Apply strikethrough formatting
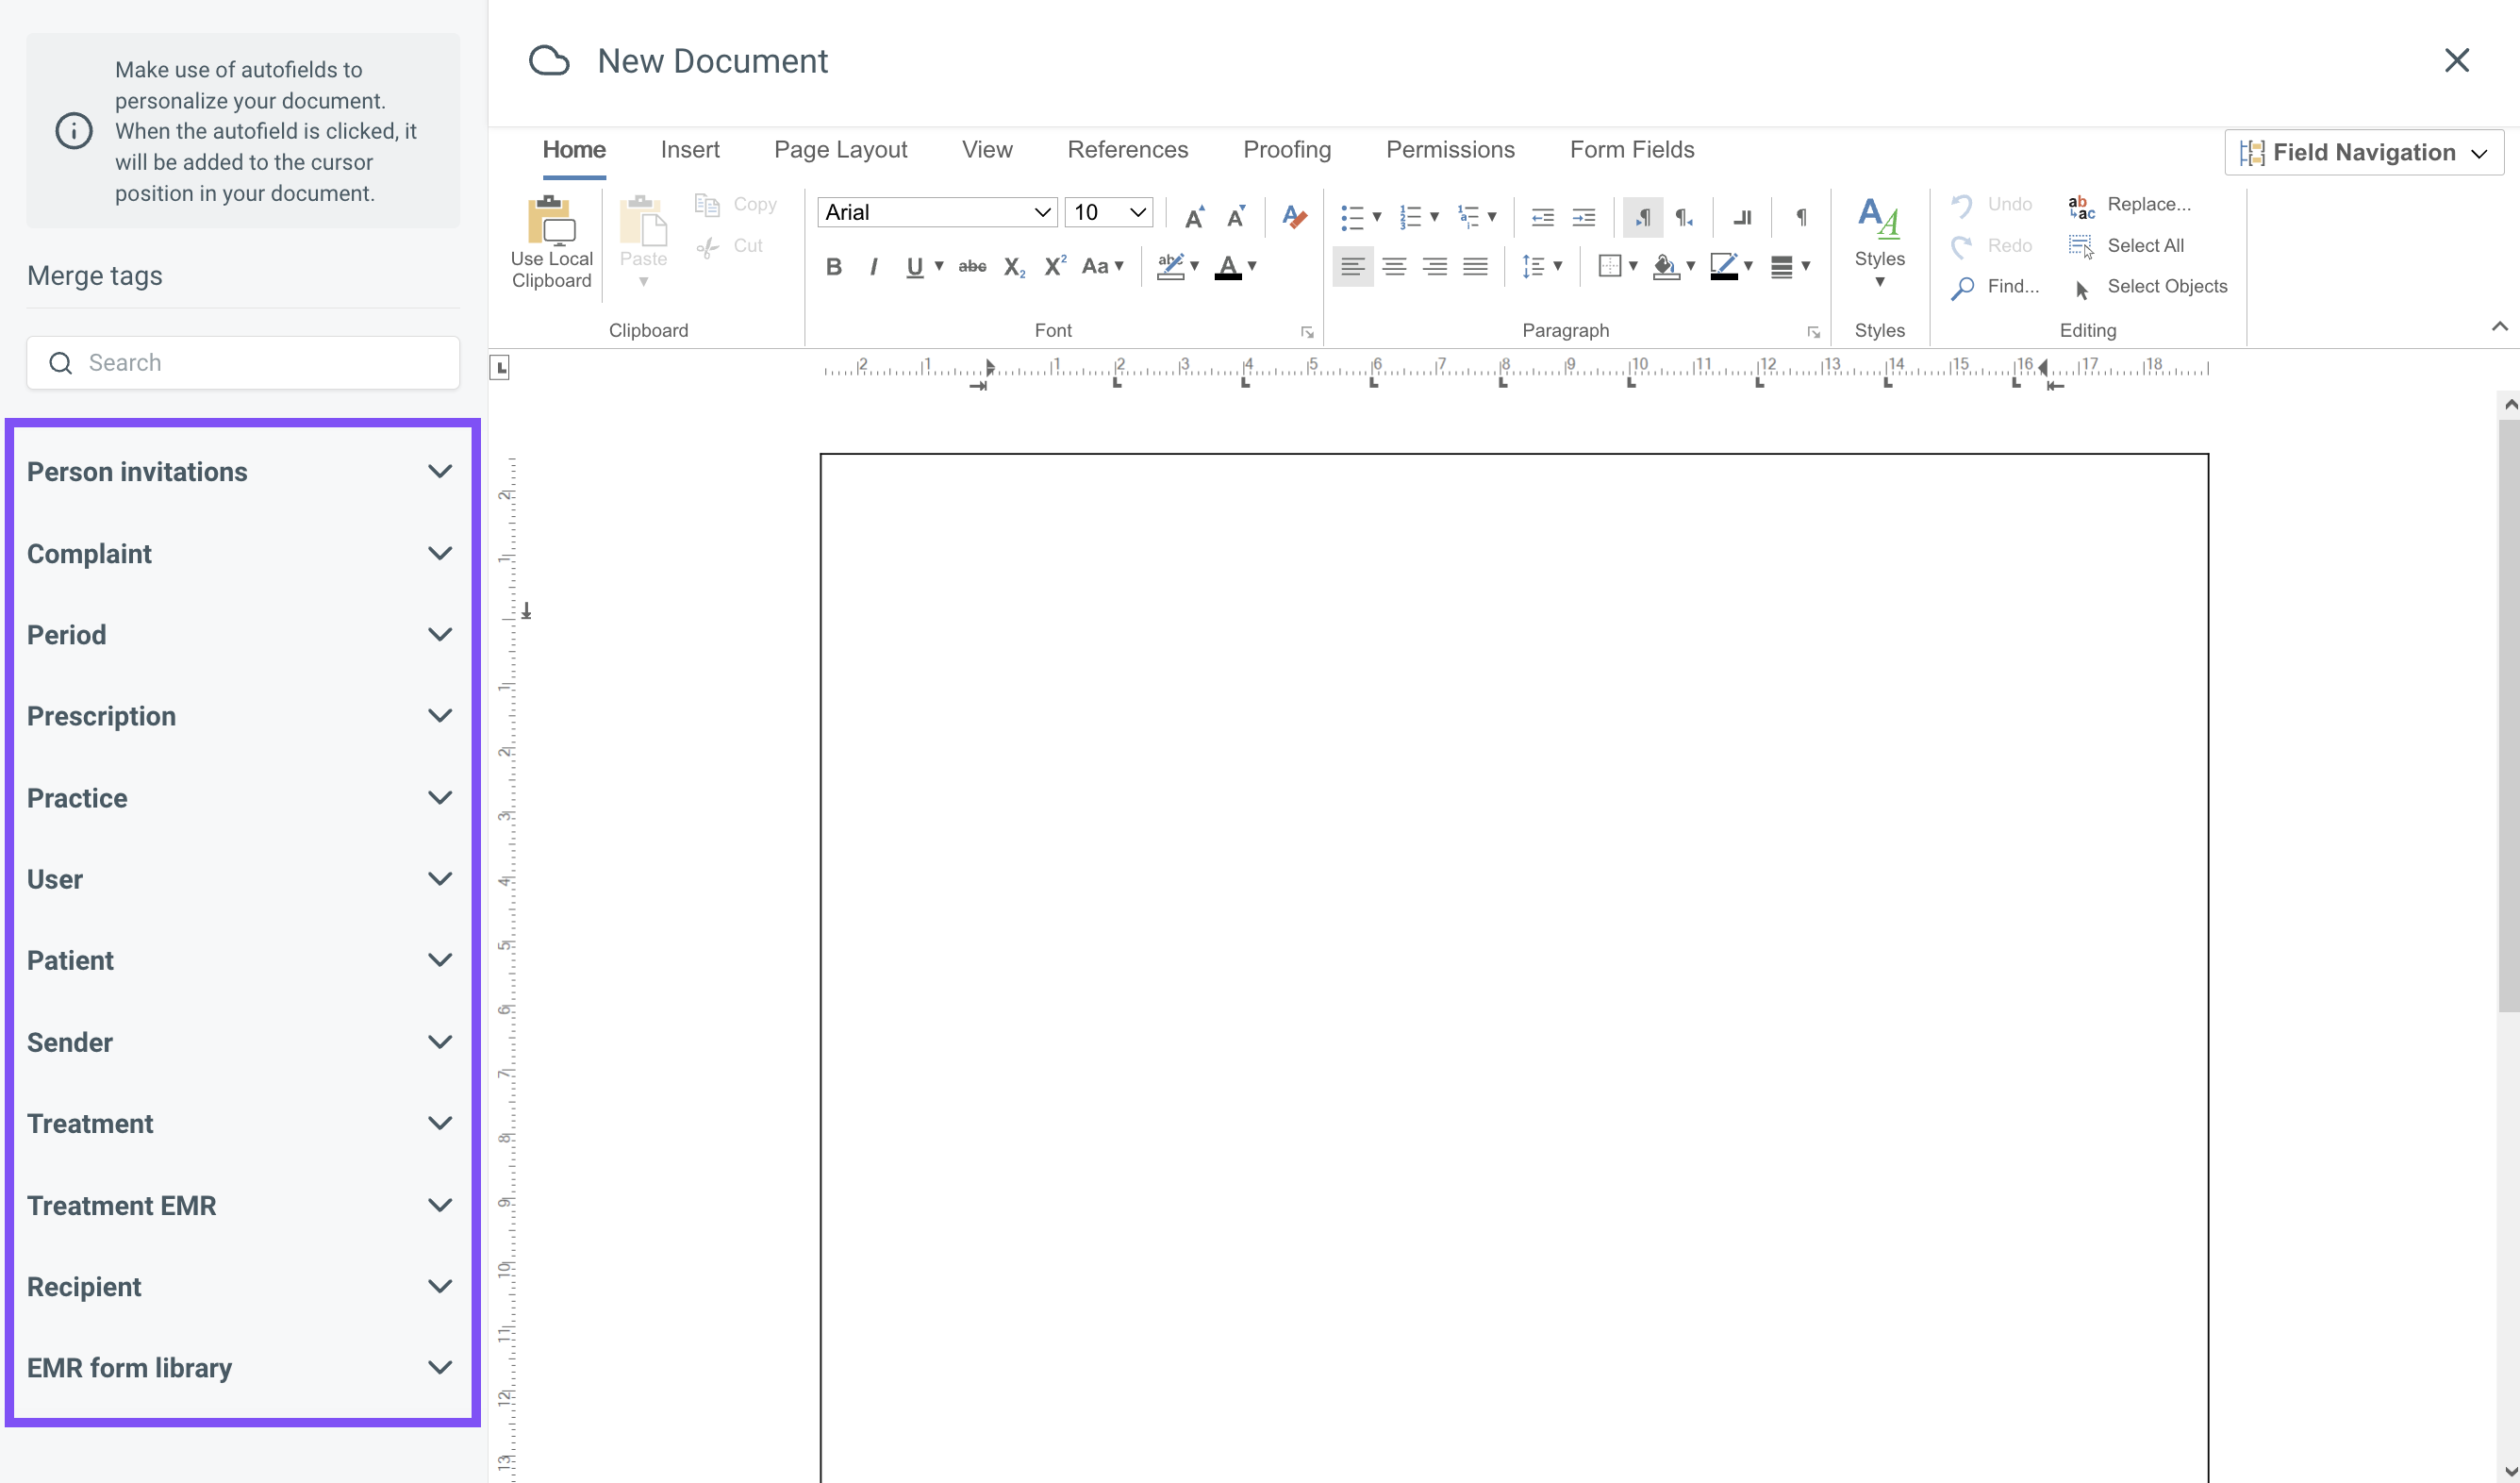This screenshot has height=1483, width=2520. 972,266
